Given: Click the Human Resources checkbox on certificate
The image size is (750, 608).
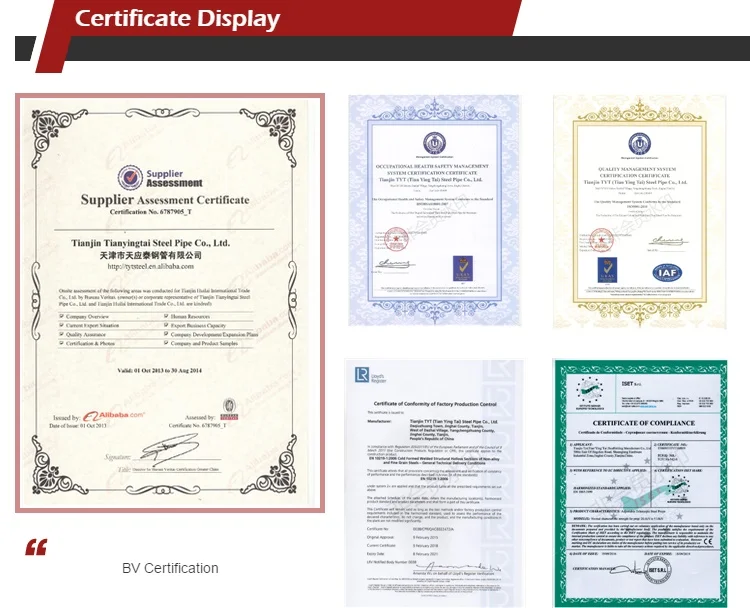Looking at the screenshot, I should [164, 317].
